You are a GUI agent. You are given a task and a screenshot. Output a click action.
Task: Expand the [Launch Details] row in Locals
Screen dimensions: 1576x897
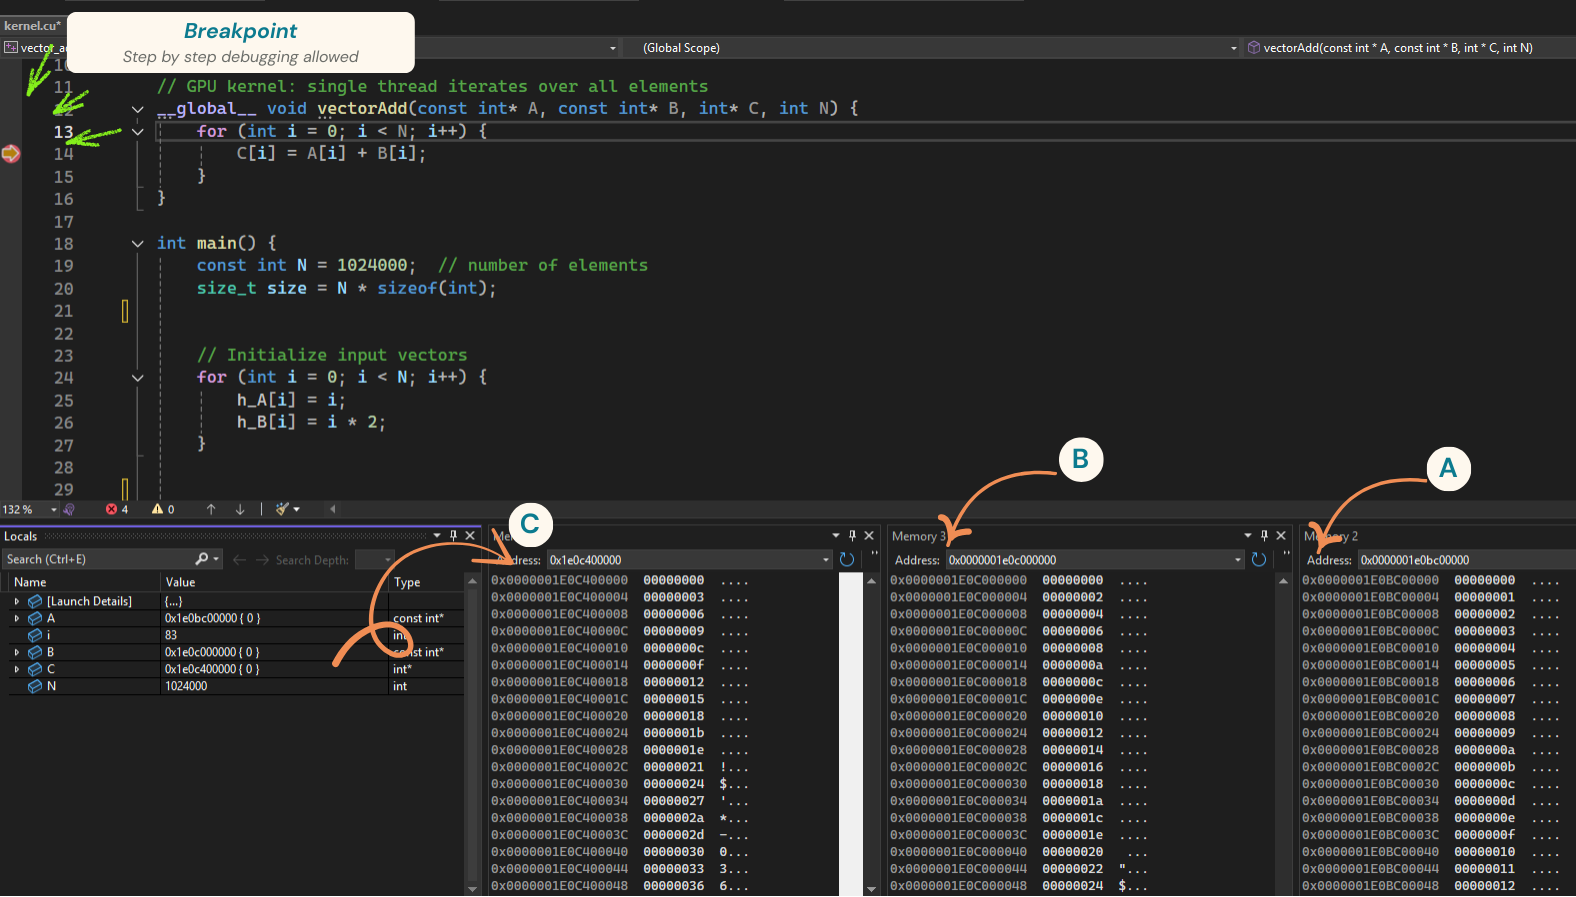17,601
